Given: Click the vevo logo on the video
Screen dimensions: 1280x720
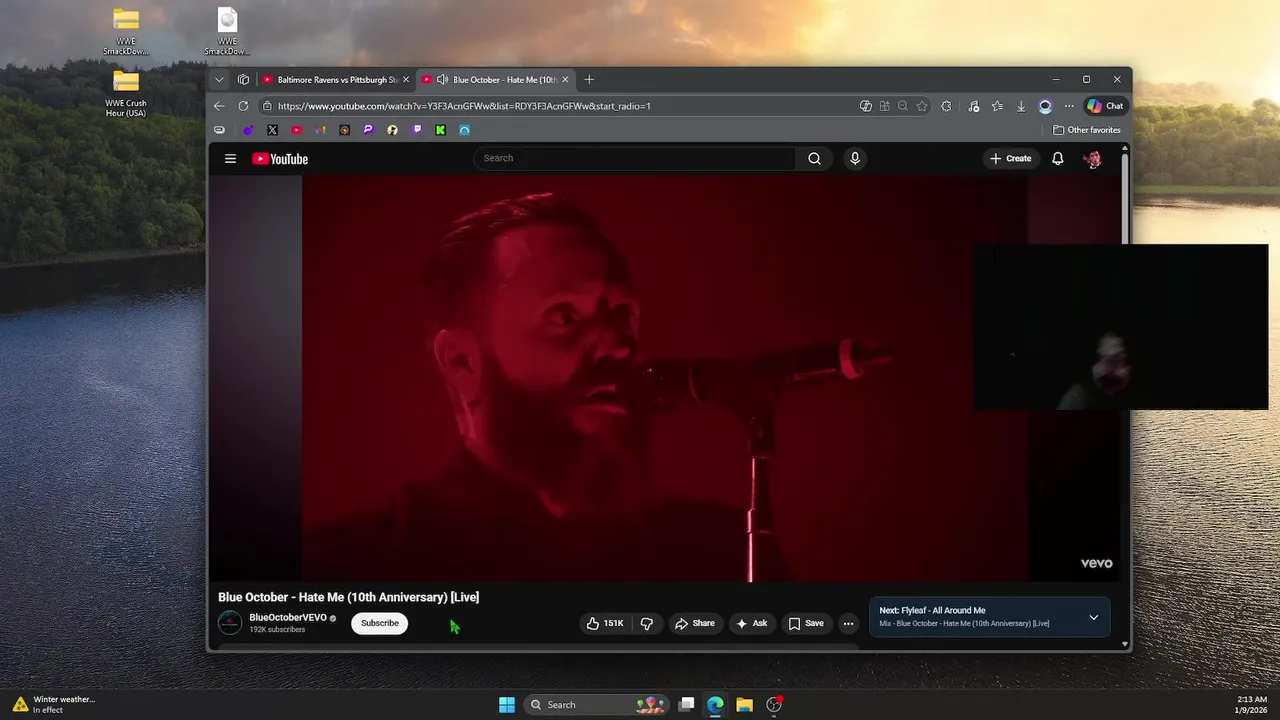Looking at the screenshot, I should click(x=1096, y=563).
